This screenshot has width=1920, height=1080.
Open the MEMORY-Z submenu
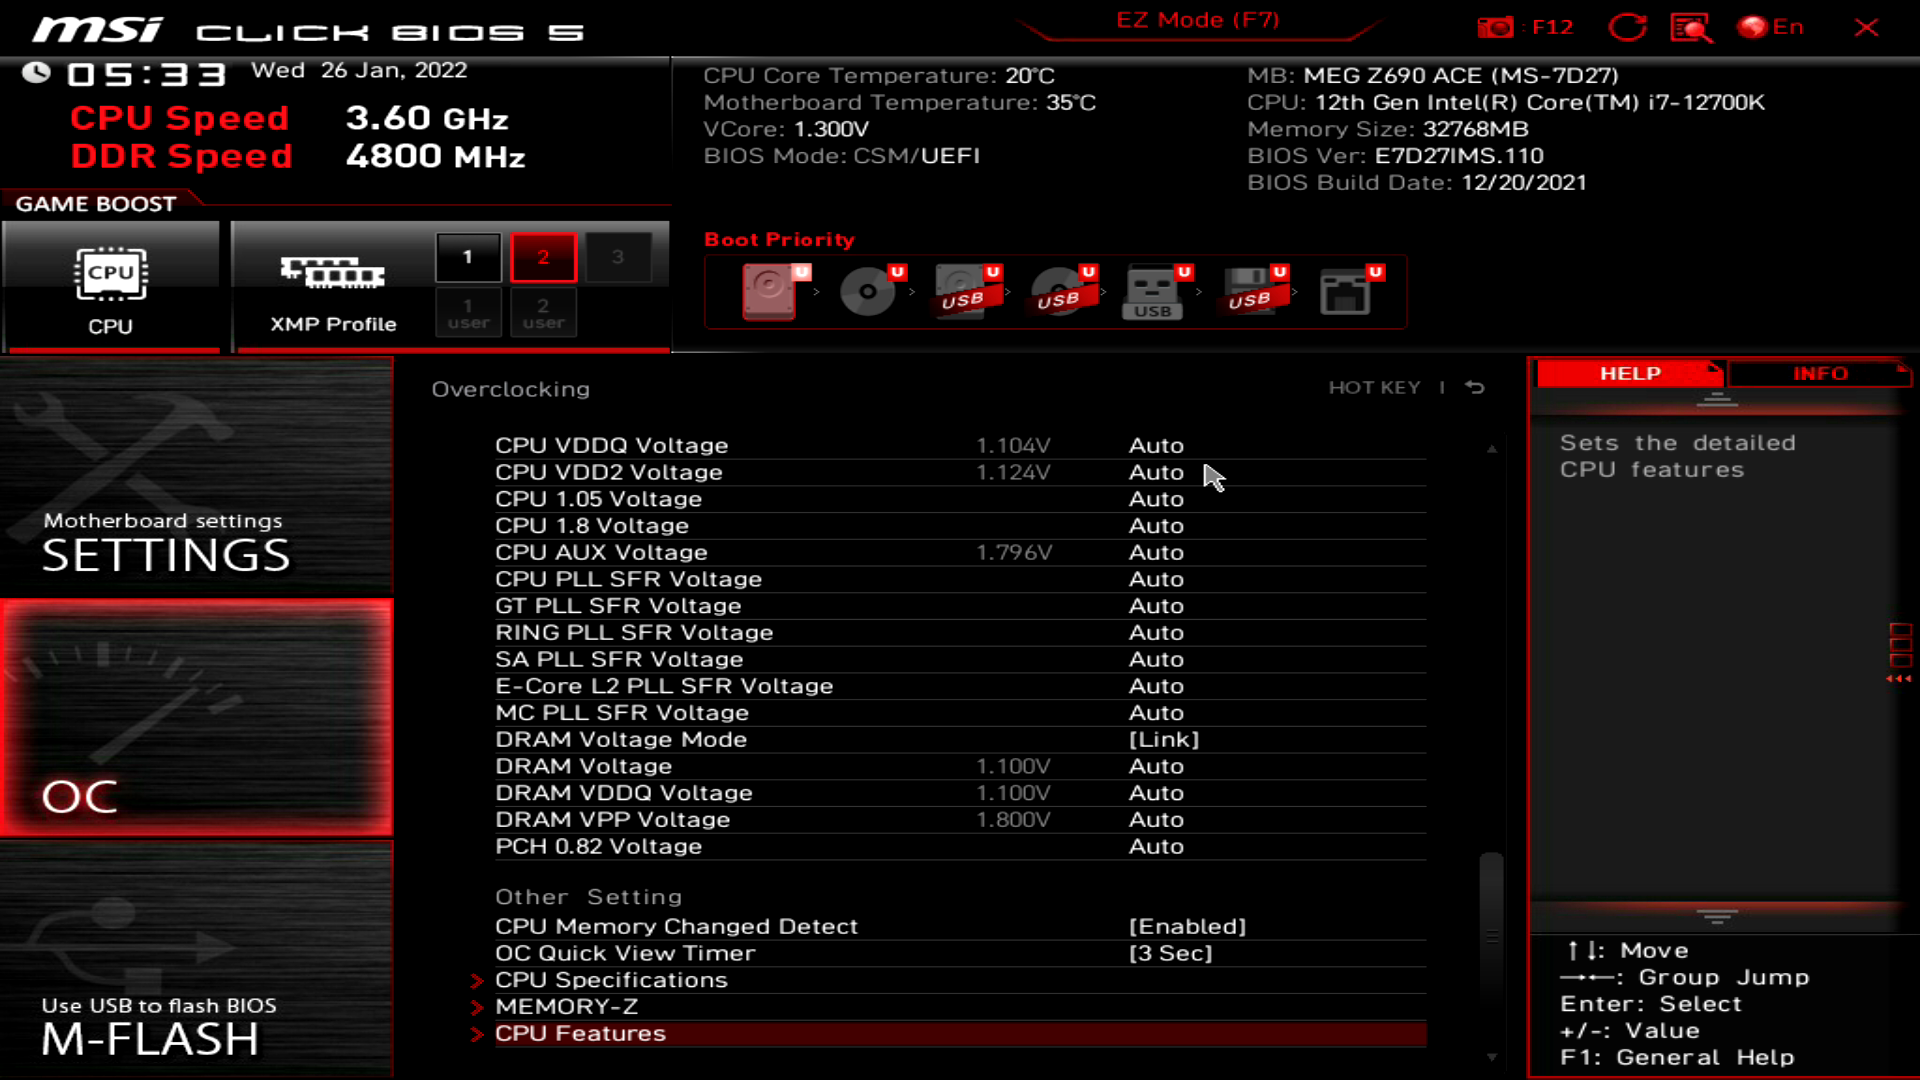tap(566, 1006)
